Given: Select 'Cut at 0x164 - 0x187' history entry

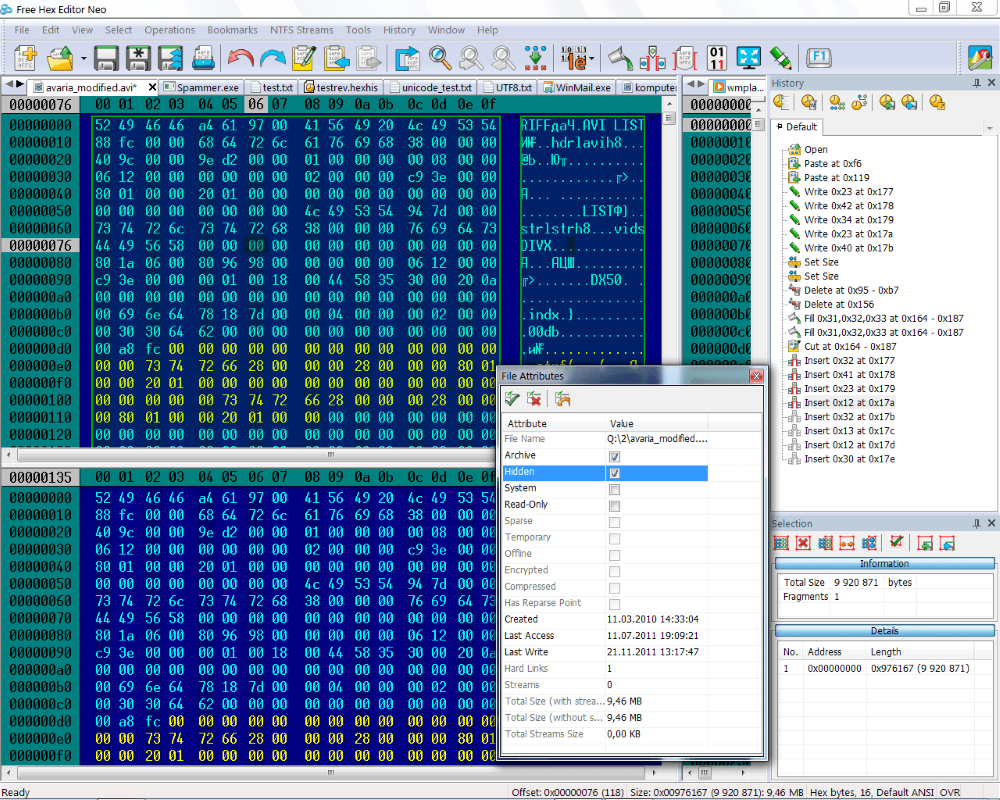Looking at the screenshot, I should coord(849,347).
